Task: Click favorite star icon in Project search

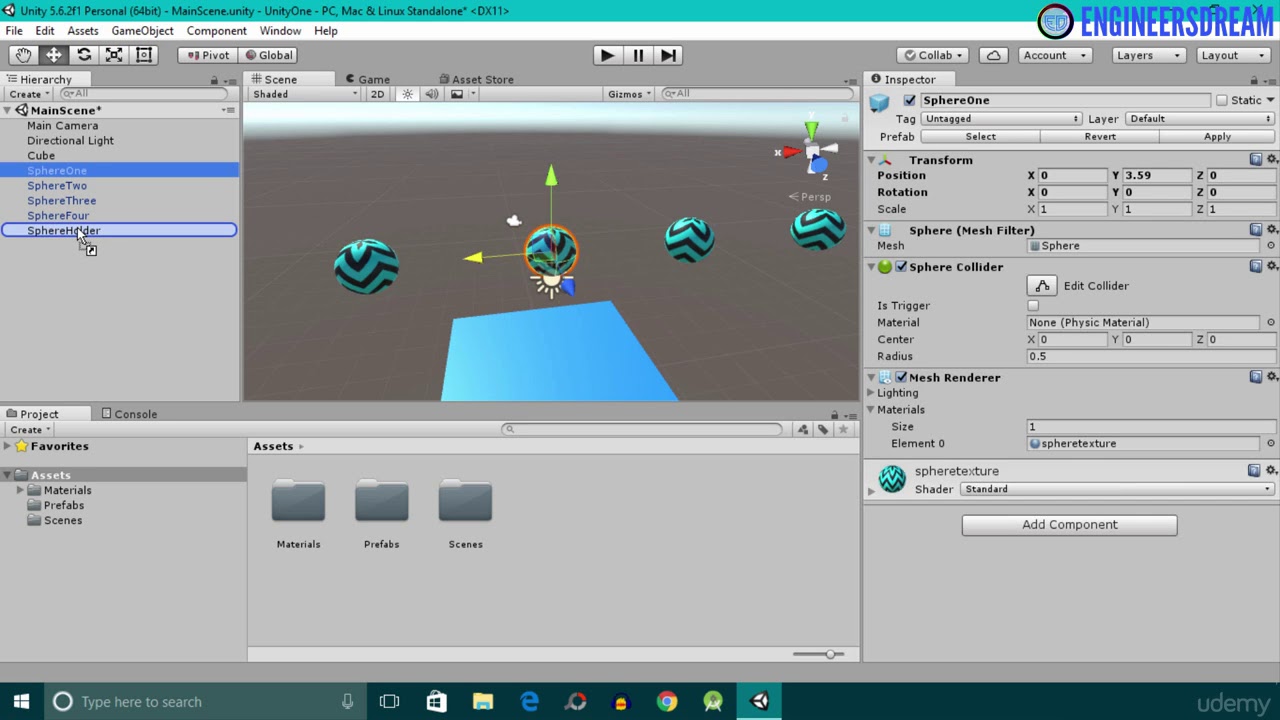Action: pos(843,429)
